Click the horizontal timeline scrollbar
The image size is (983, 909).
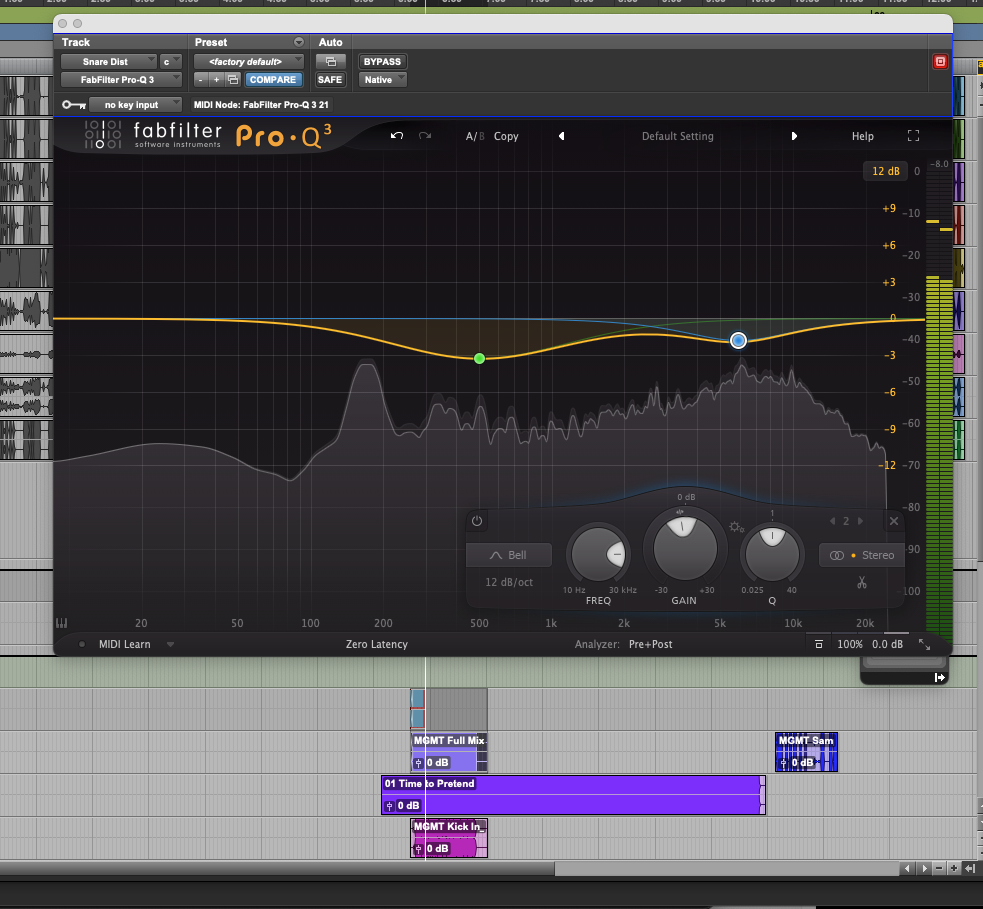pos(277,868)
